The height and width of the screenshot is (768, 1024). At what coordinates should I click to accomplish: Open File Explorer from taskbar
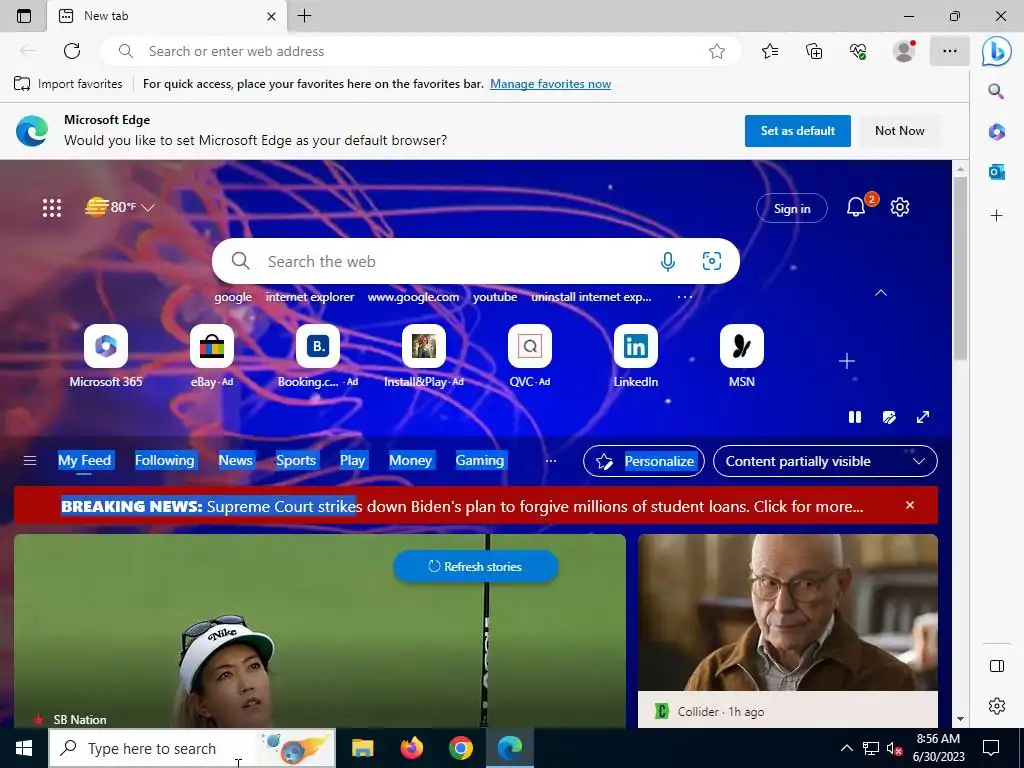362,748
